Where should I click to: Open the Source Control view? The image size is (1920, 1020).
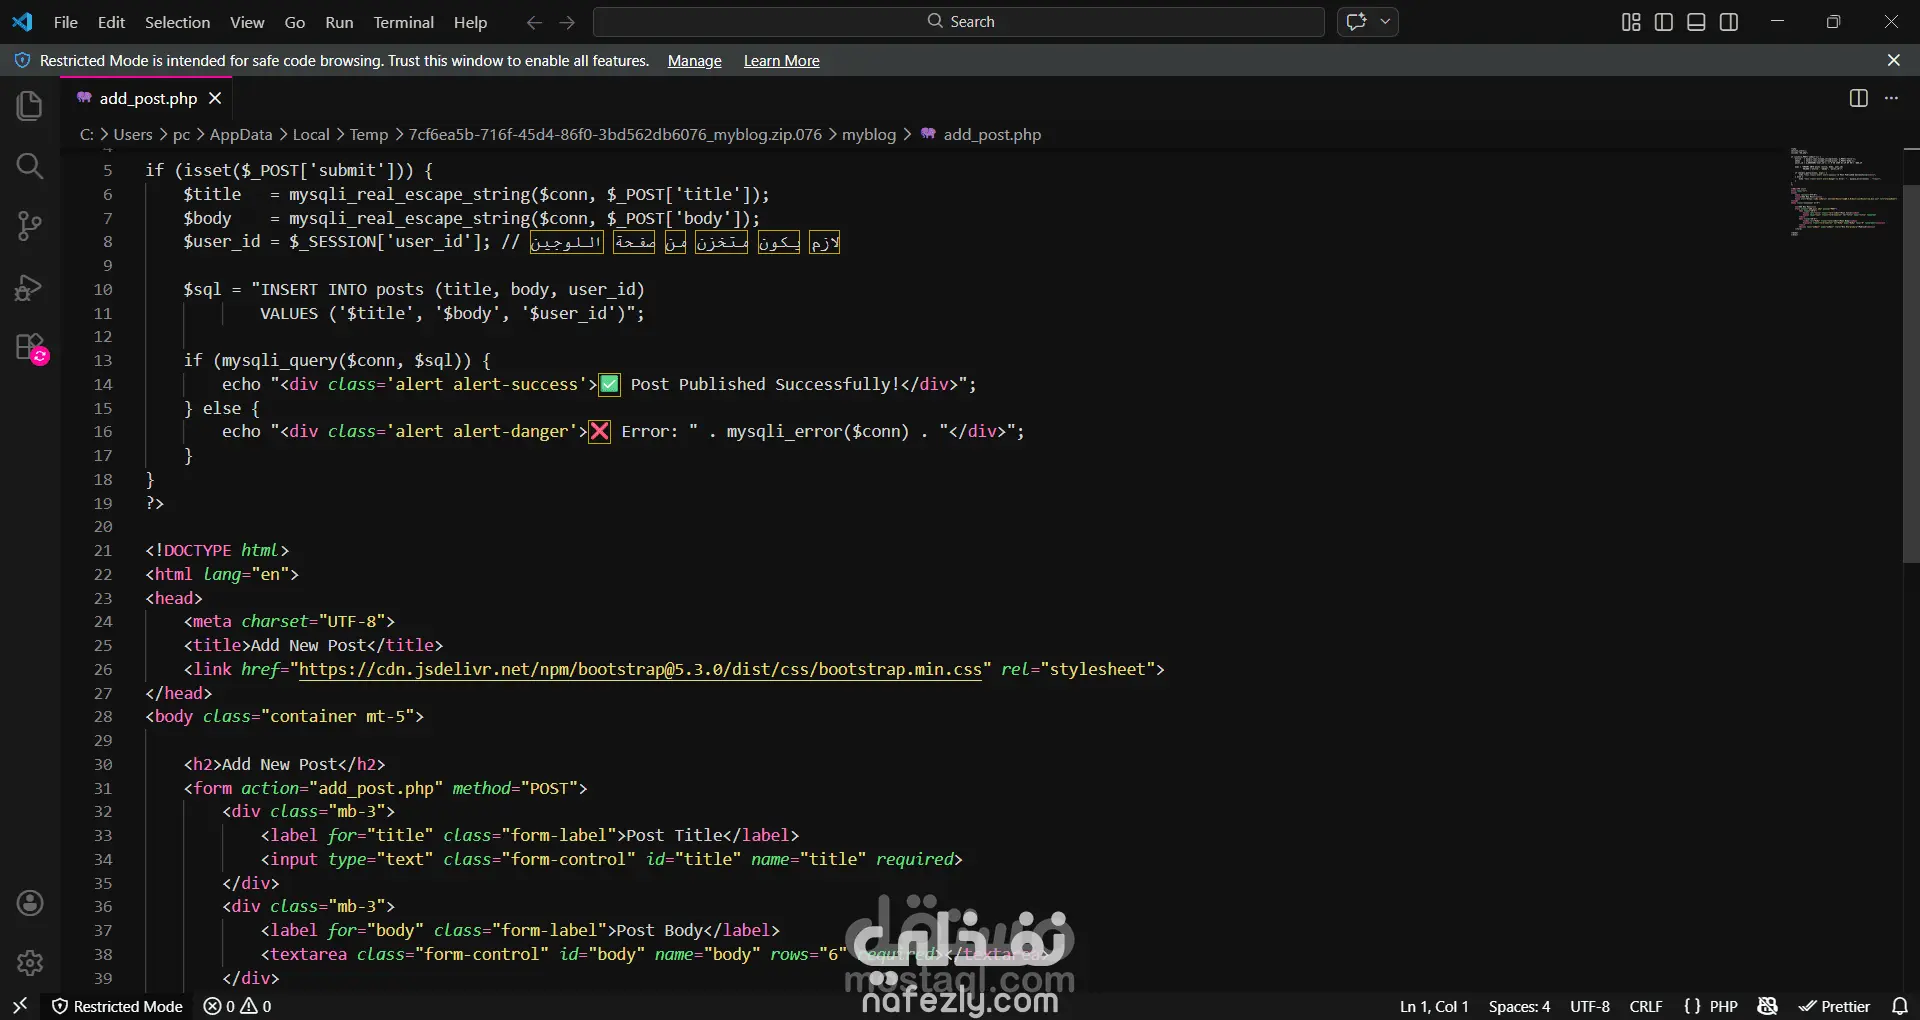pos(30,226)
